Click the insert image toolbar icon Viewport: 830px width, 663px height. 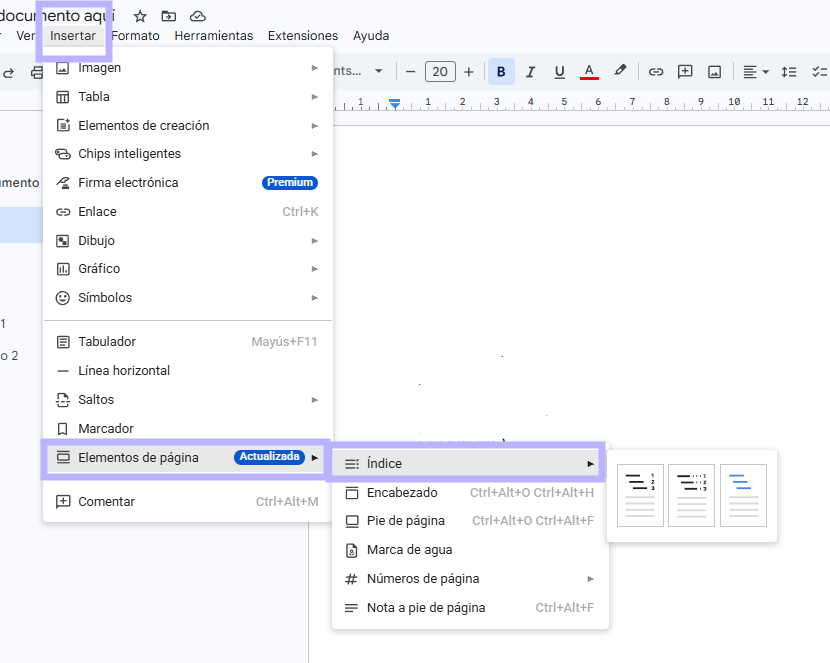pyautogui.click(x=715, y=71)
